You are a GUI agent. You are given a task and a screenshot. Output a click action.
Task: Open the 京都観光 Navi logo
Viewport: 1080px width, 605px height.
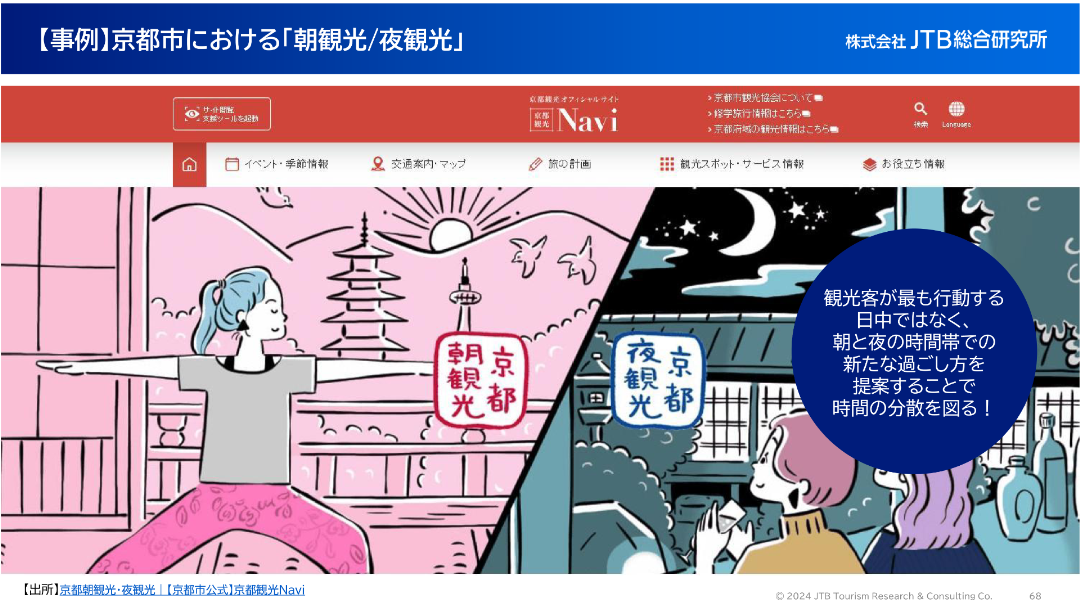574,115
